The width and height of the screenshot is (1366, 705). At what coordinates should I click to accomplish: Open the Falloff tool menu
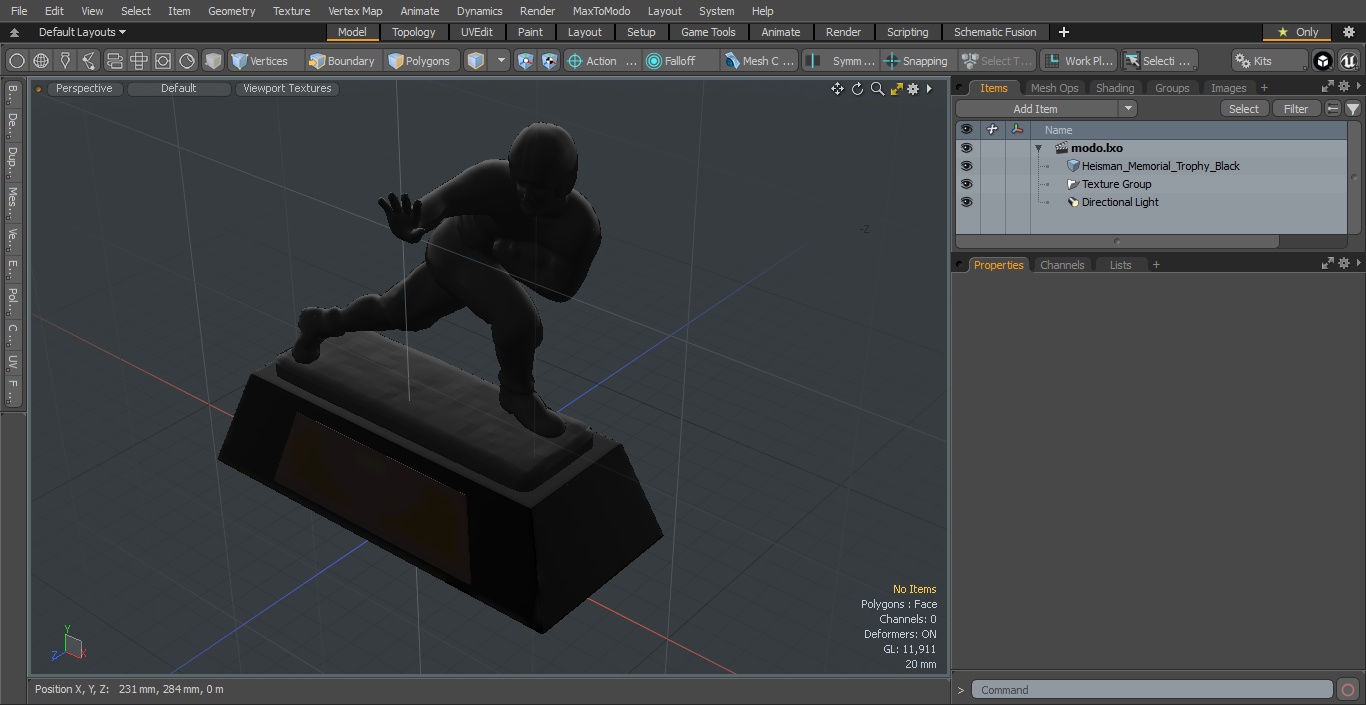680,61
